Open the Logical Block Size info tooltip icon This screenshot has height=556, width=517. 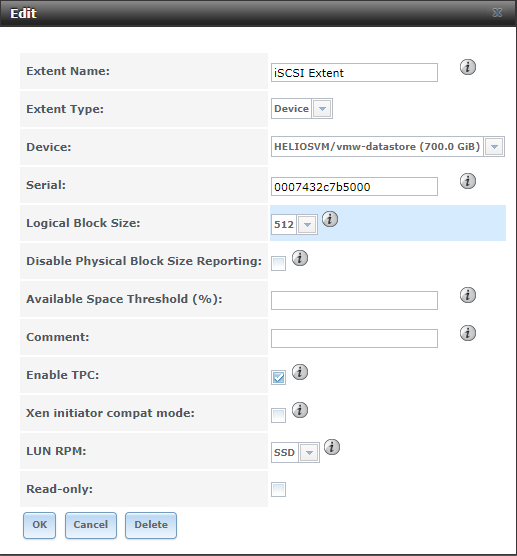(330, 219)
